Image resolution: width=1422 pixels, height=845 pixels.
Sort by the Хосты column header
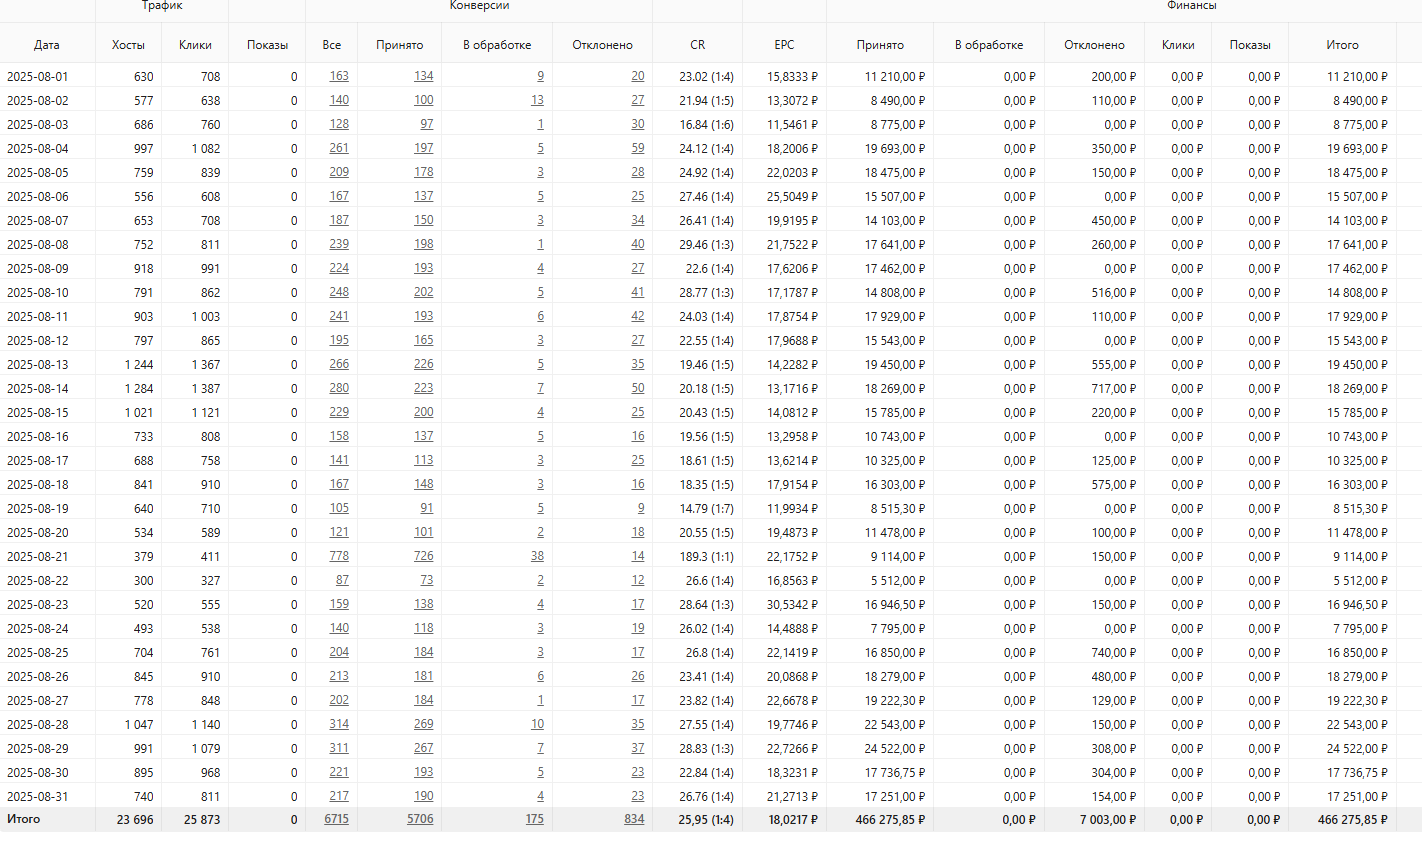click(x=128, y=45)
